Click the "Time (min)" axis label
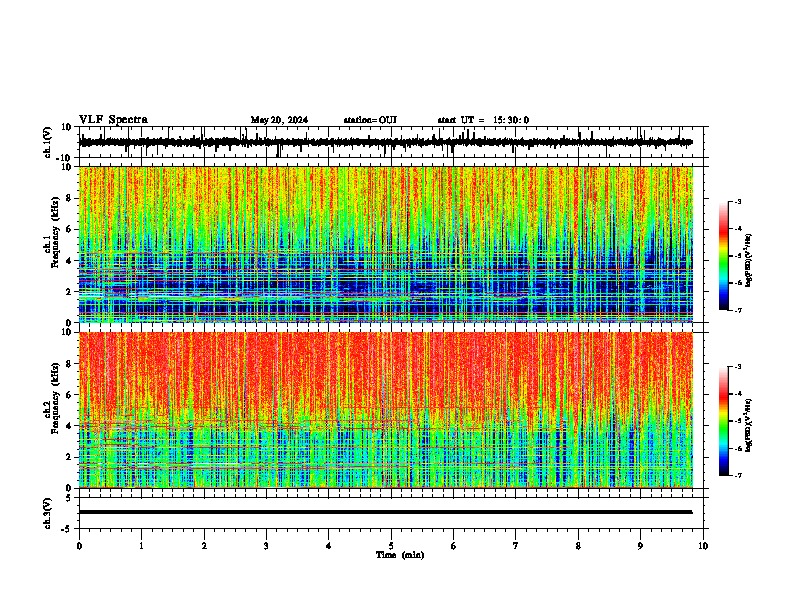The image size is (792, 612). [x=400, y=555]
